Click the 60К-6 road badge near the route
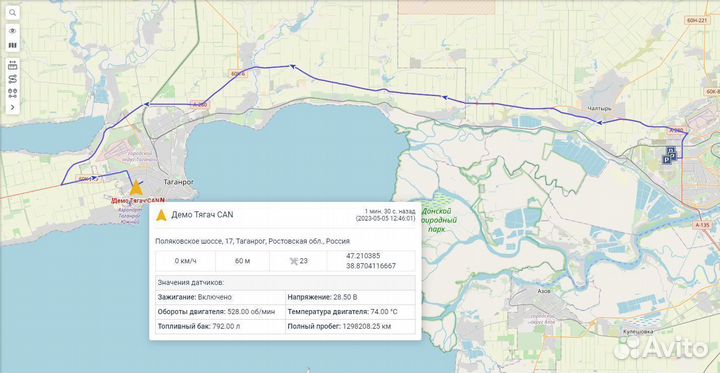720x373 pixels. click(238, 73)
